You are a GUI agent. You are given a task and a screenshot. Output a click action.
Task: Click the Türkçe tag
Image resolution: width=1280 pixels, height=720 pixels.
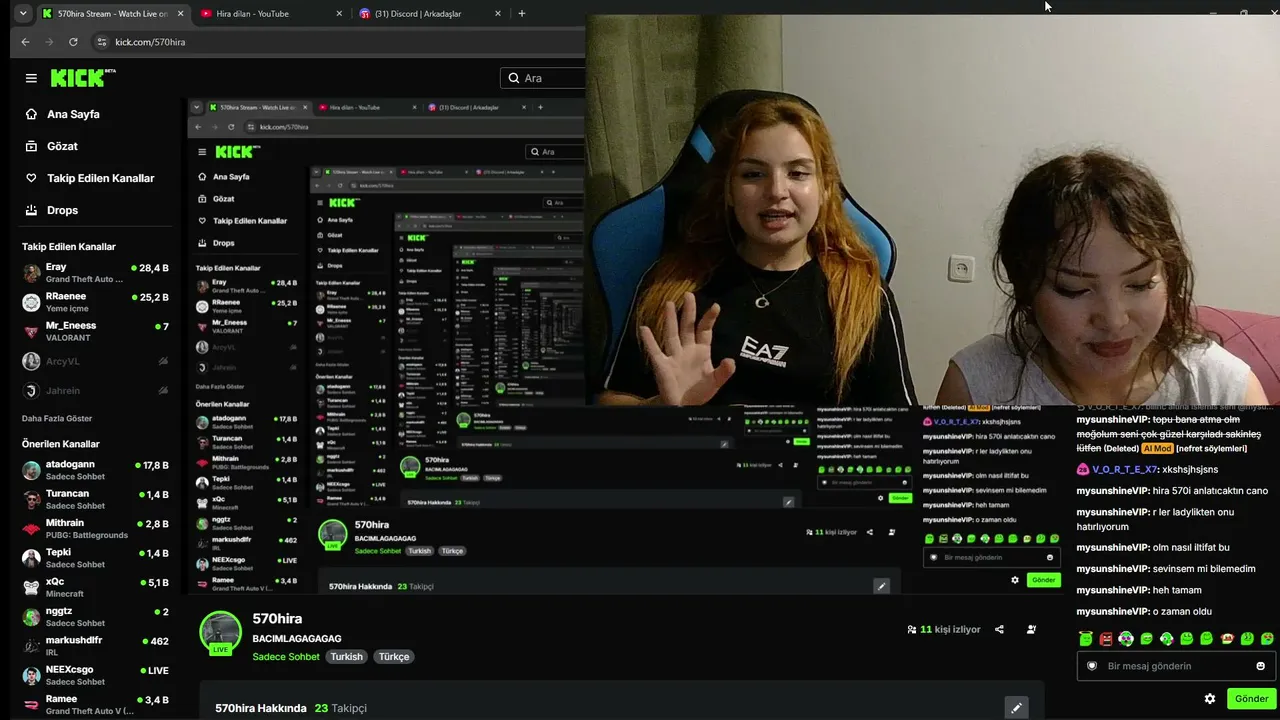pyautogui.click(x=394, y=657)
